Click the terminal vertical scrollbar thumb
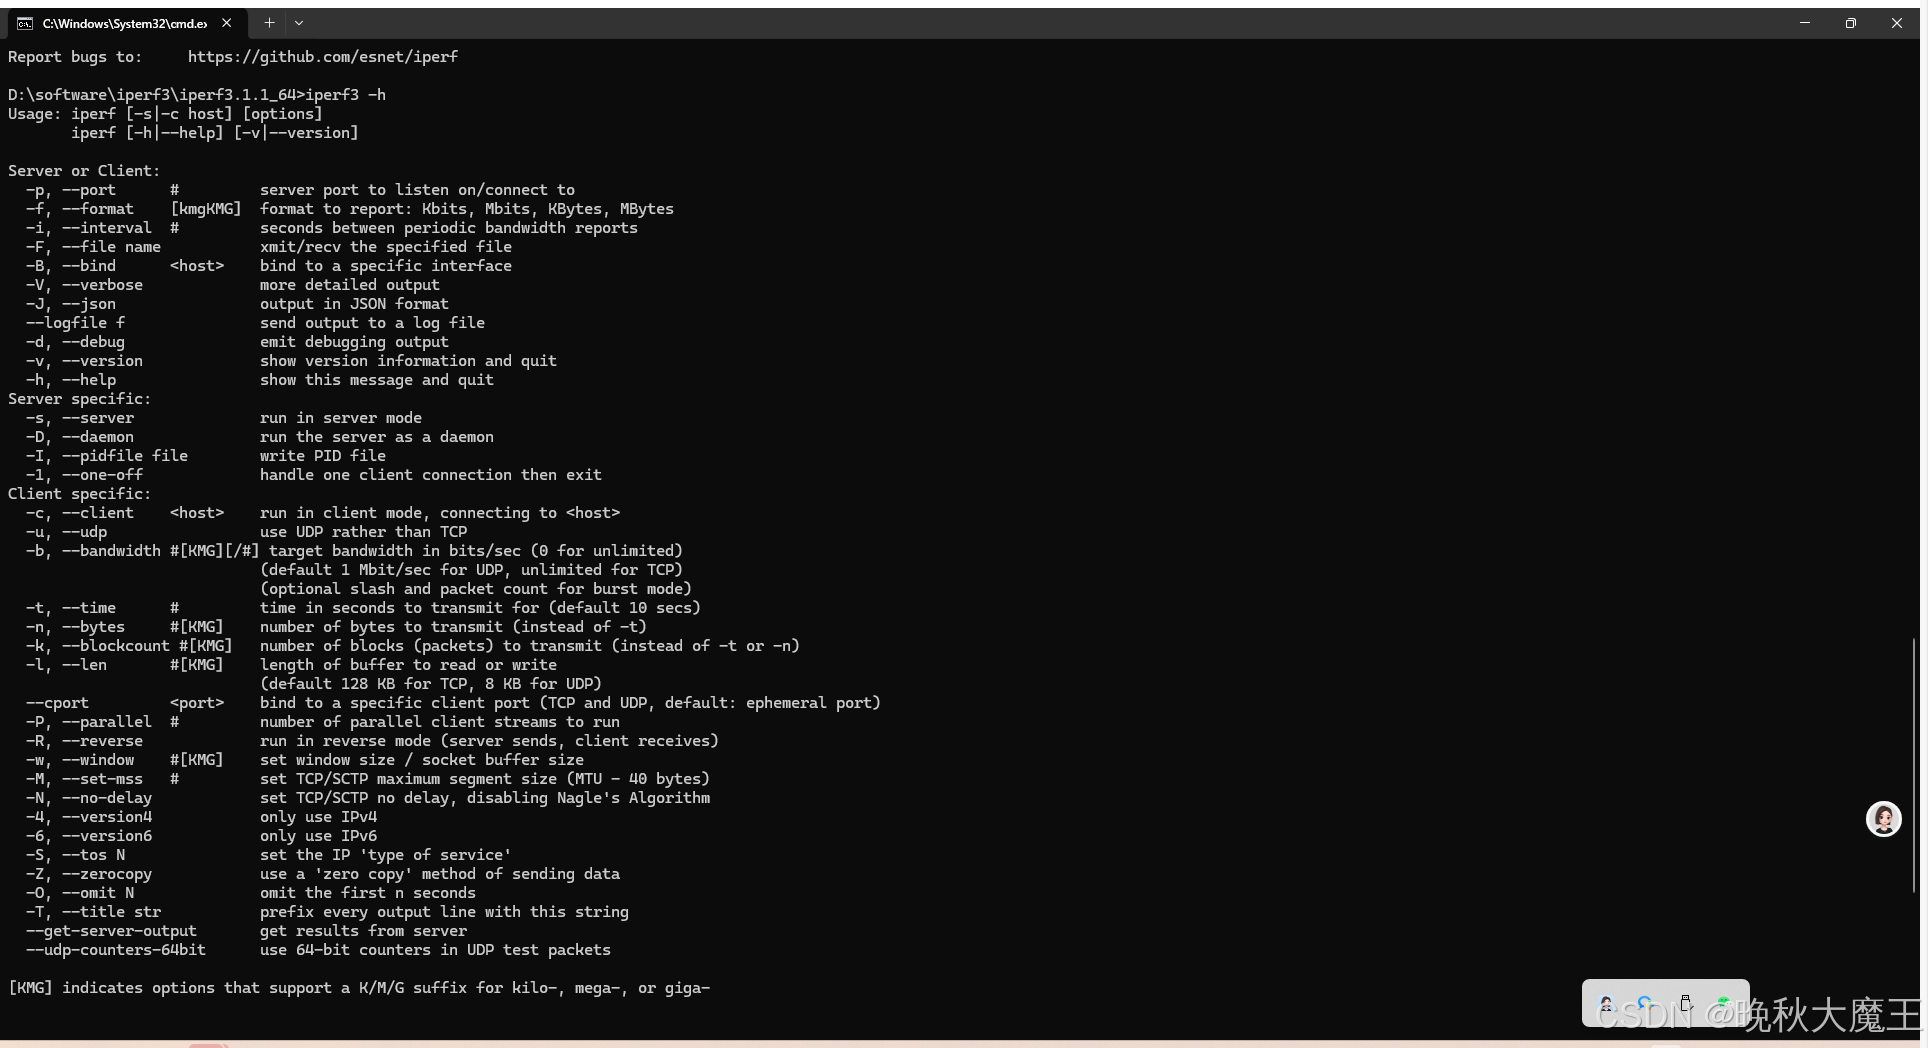 pyautogui.click(x=1913, y=765)
